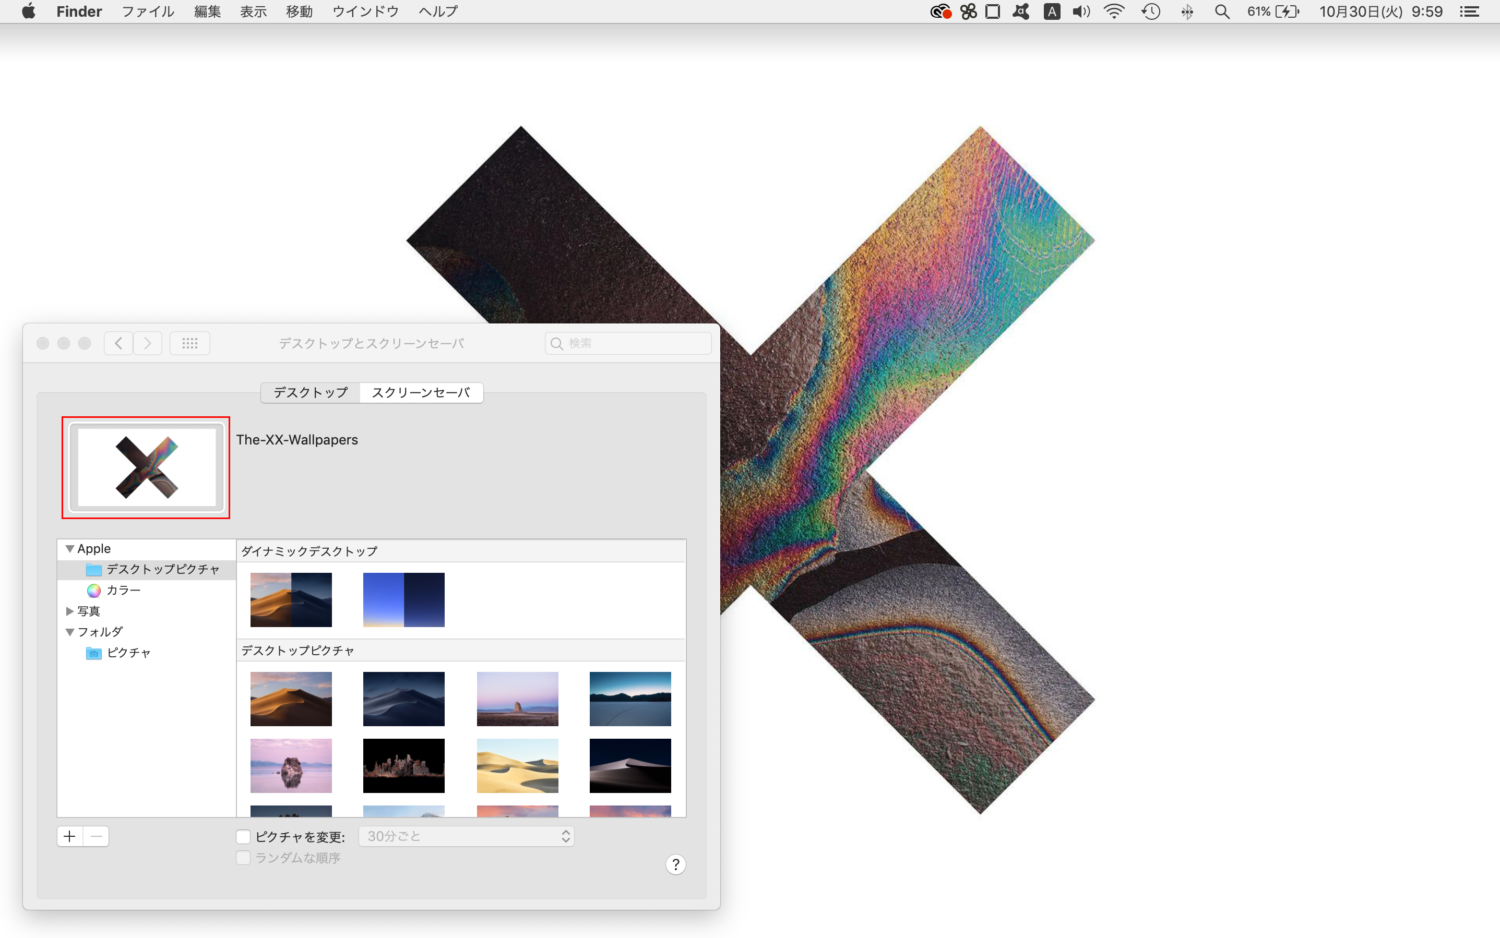Image resolution: width=1500 pixels, height=938 pixels.
Task: Select the dark night city lights picture
Action: 404,766
